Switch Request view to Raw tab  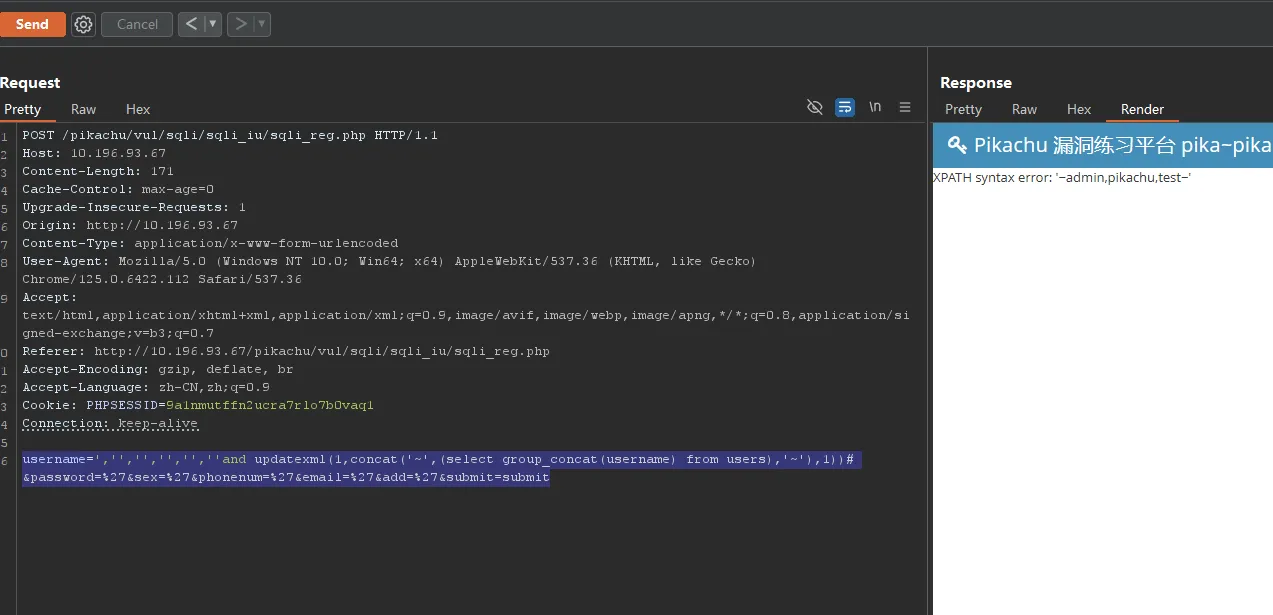[x=84, y=109]
